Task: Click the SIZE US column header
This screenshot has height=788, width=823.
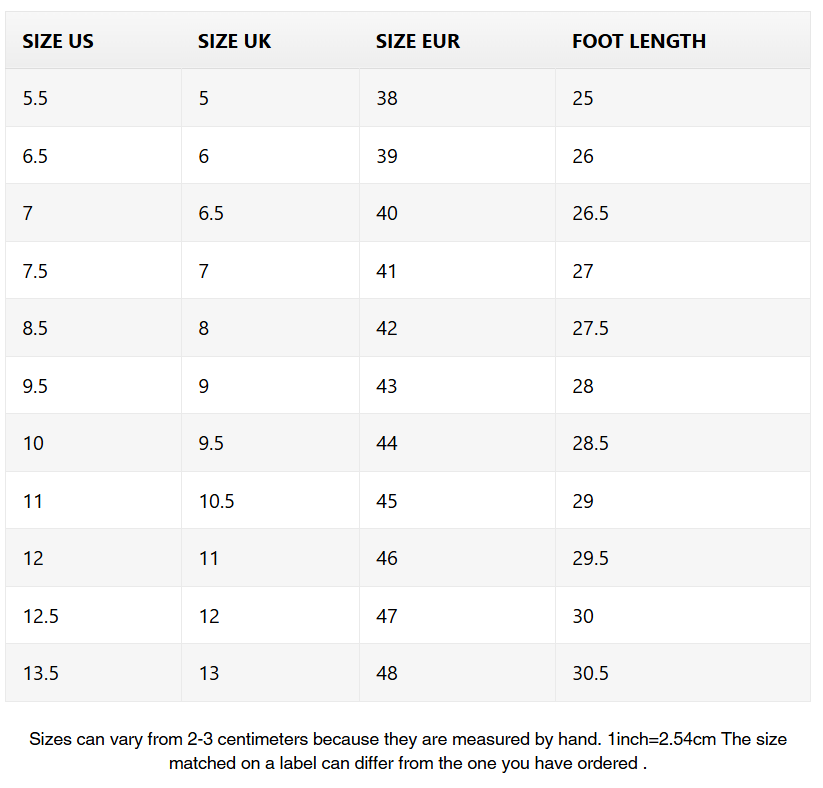Action: point(93,40)
